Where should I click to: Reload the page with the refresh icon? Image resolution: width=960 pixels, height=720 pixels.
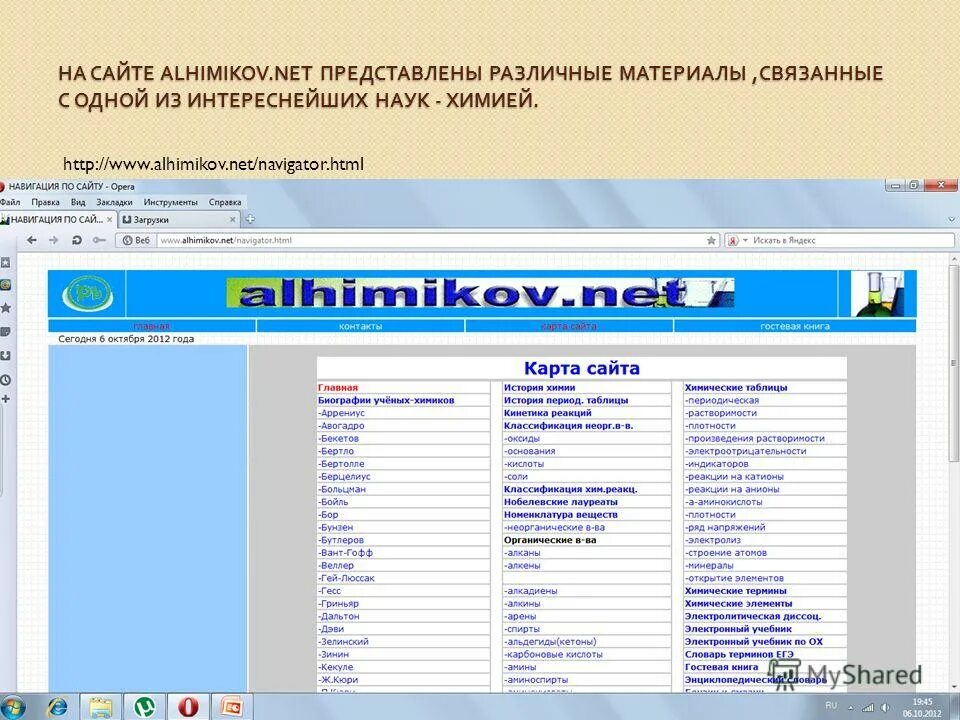[x=77, y=240]
